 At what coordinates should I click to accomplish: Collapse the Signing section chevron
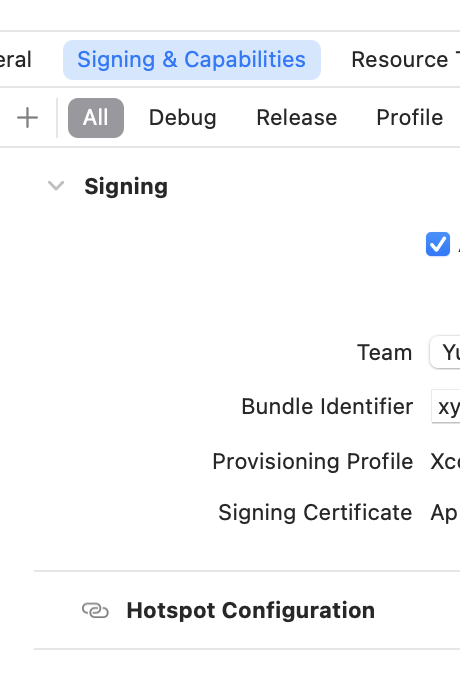click(x=56, y=186)
